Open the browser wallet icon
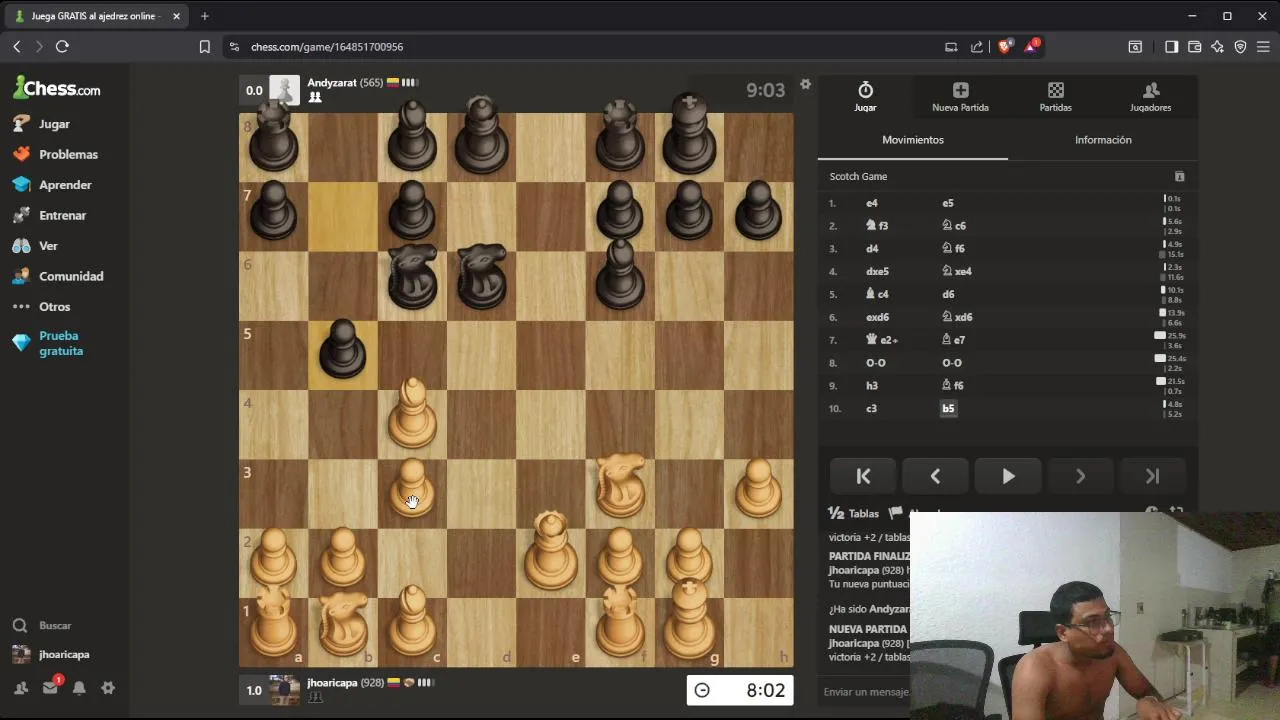 tap(1194, 46)
